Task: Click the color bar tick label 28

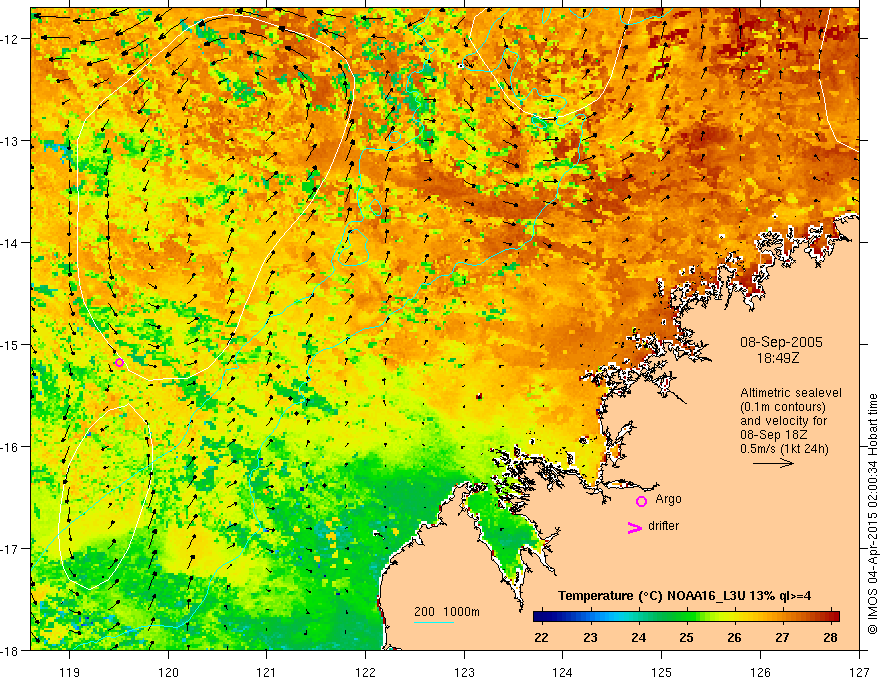Action: (x=831, y=637)
